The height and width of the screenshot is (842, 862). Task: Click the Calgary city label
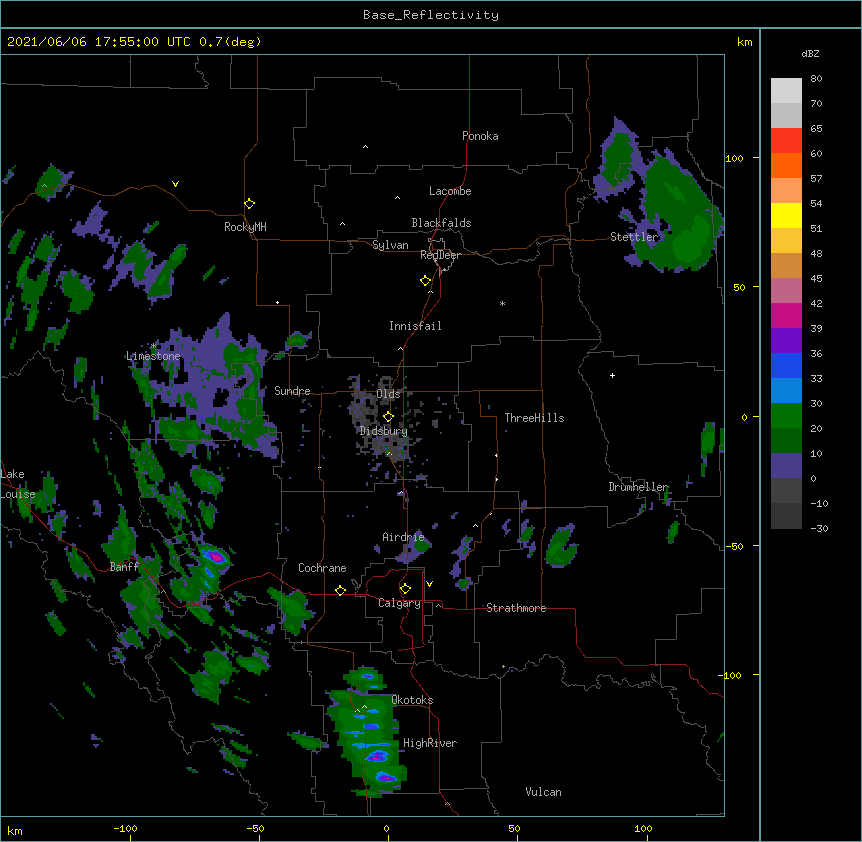tap(399, 603)
